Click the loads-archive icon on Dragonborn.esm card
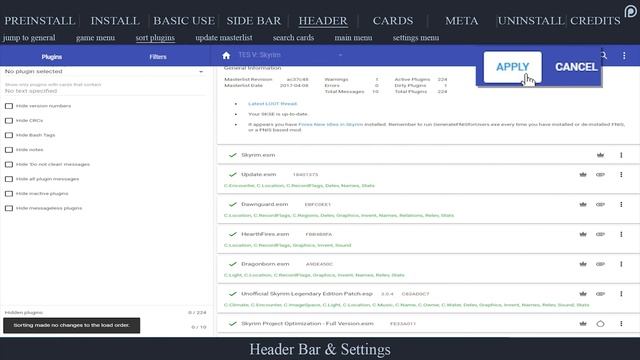 click(x=600, y=264)
